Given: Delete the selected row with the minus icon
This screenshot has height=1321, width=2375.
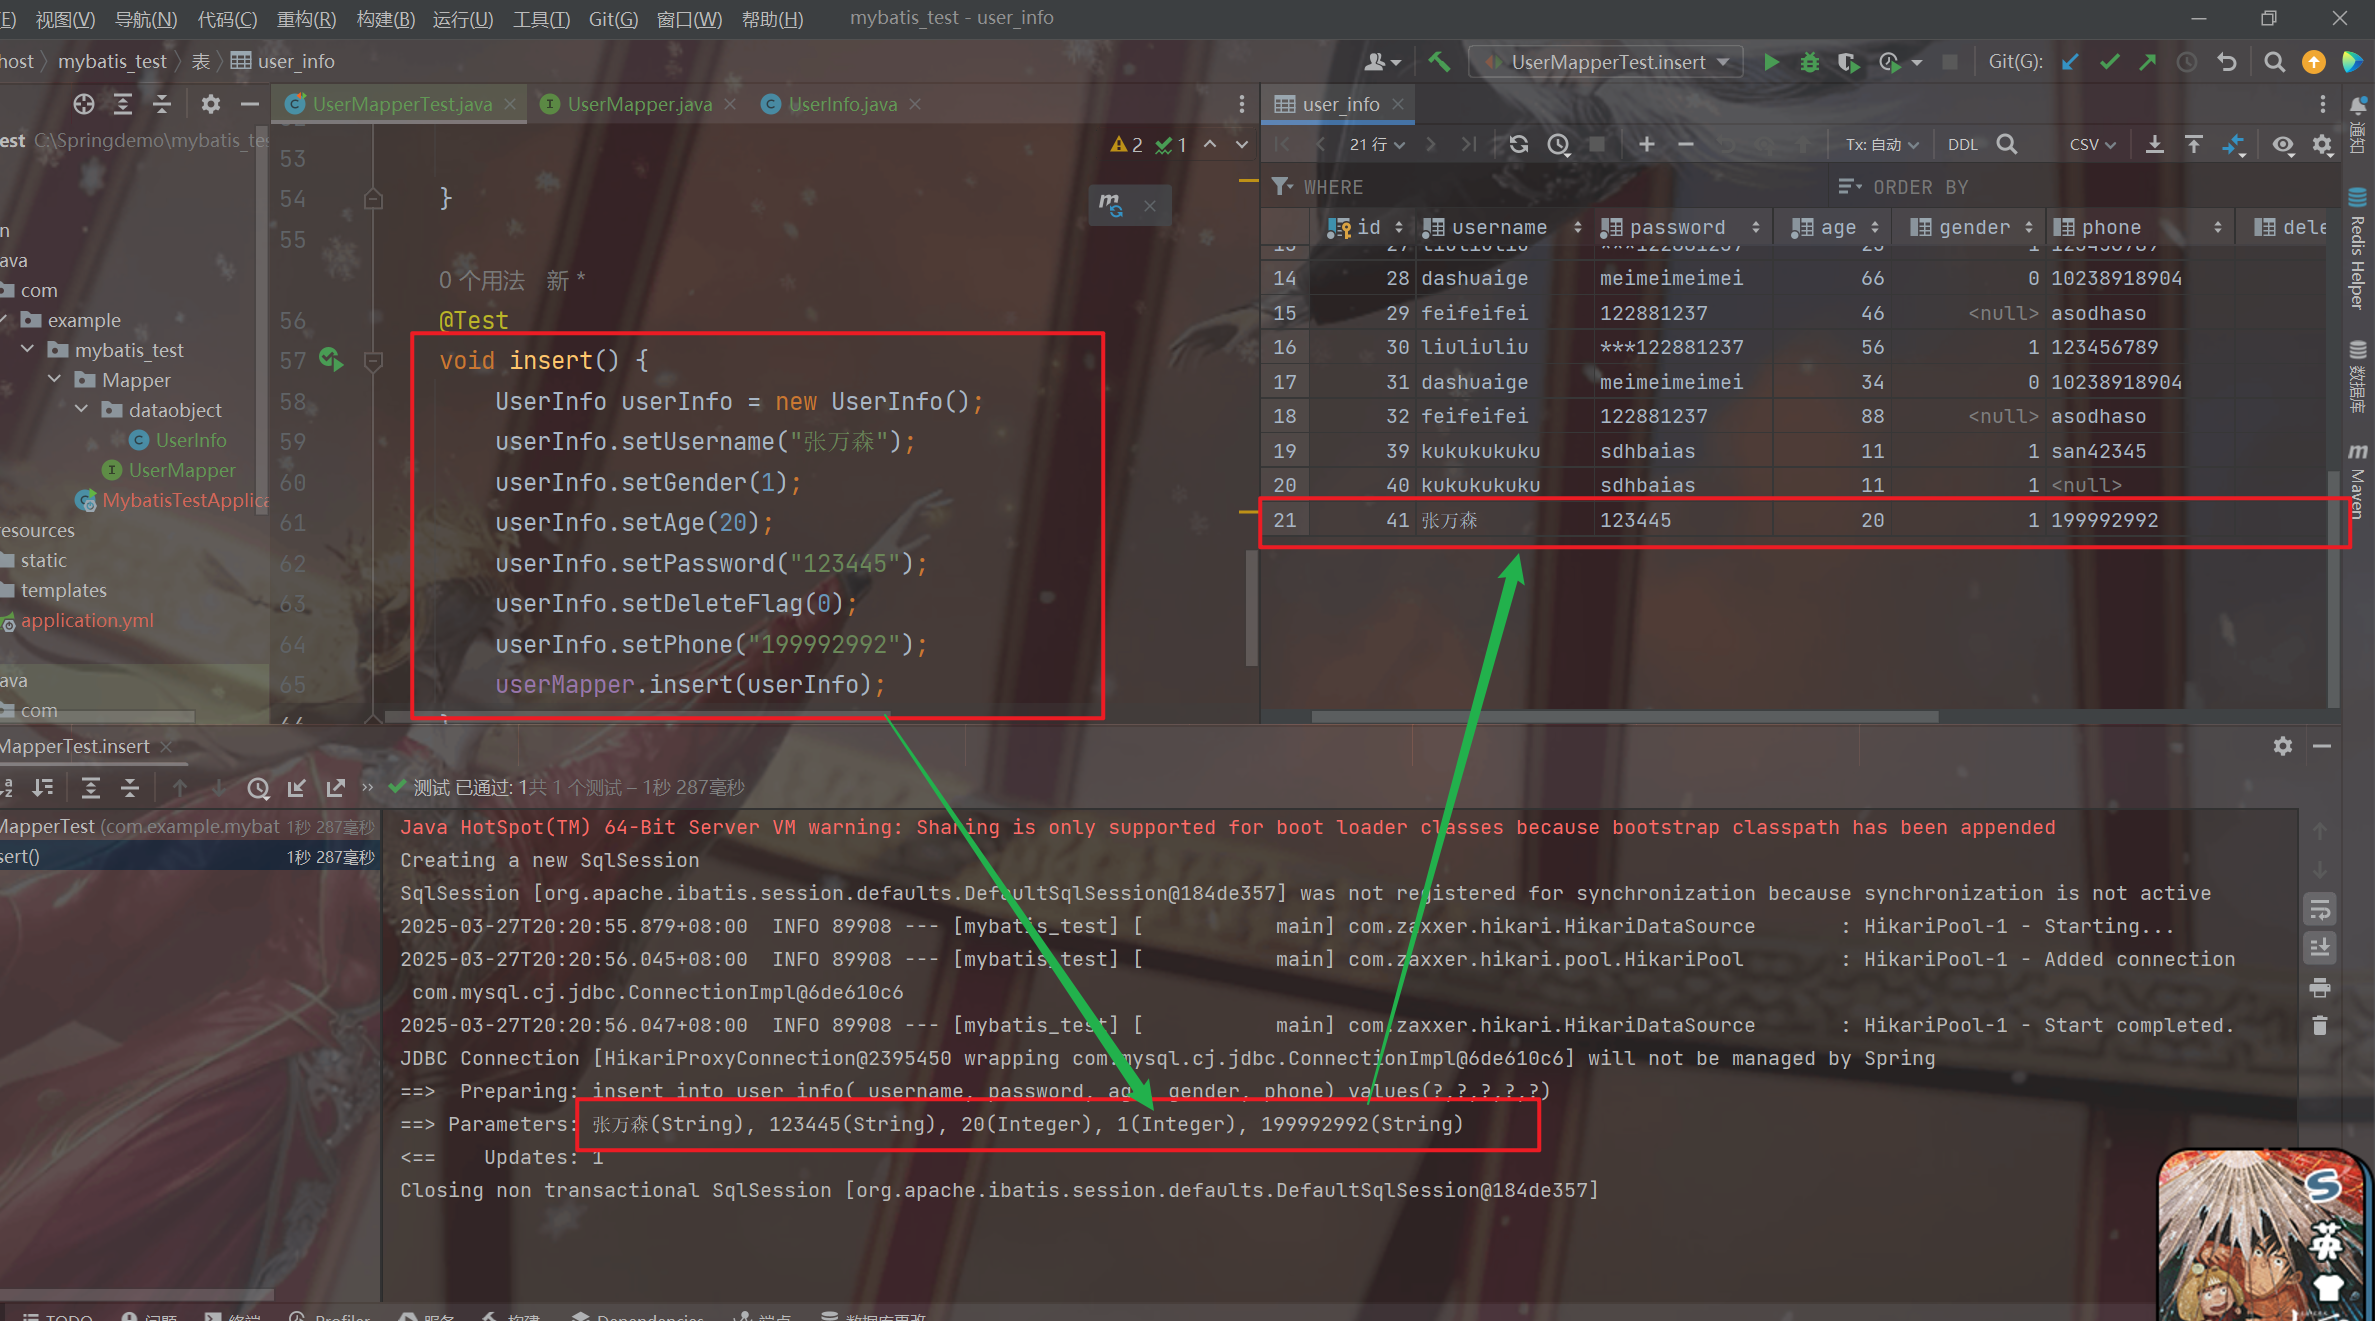Looking at the screenshot, I should click(x=1685, y=144).
